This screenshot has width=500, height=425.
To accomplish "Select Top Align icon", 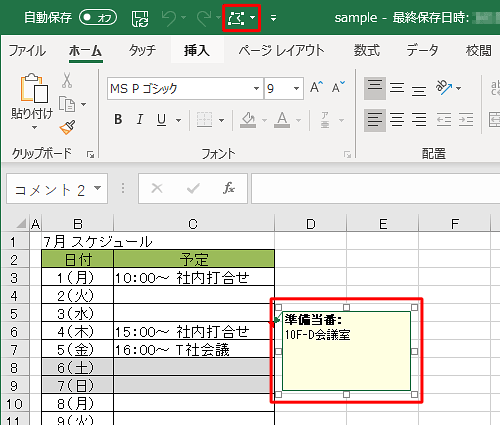I will (375, 88).
